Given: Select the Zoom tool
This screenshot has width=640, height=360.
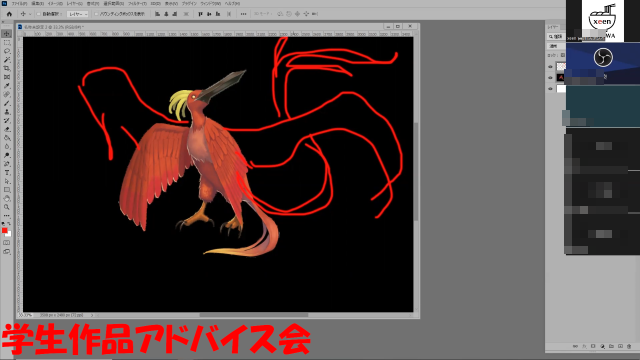Looking at the screenshot, I should click(x=7, y=207).
